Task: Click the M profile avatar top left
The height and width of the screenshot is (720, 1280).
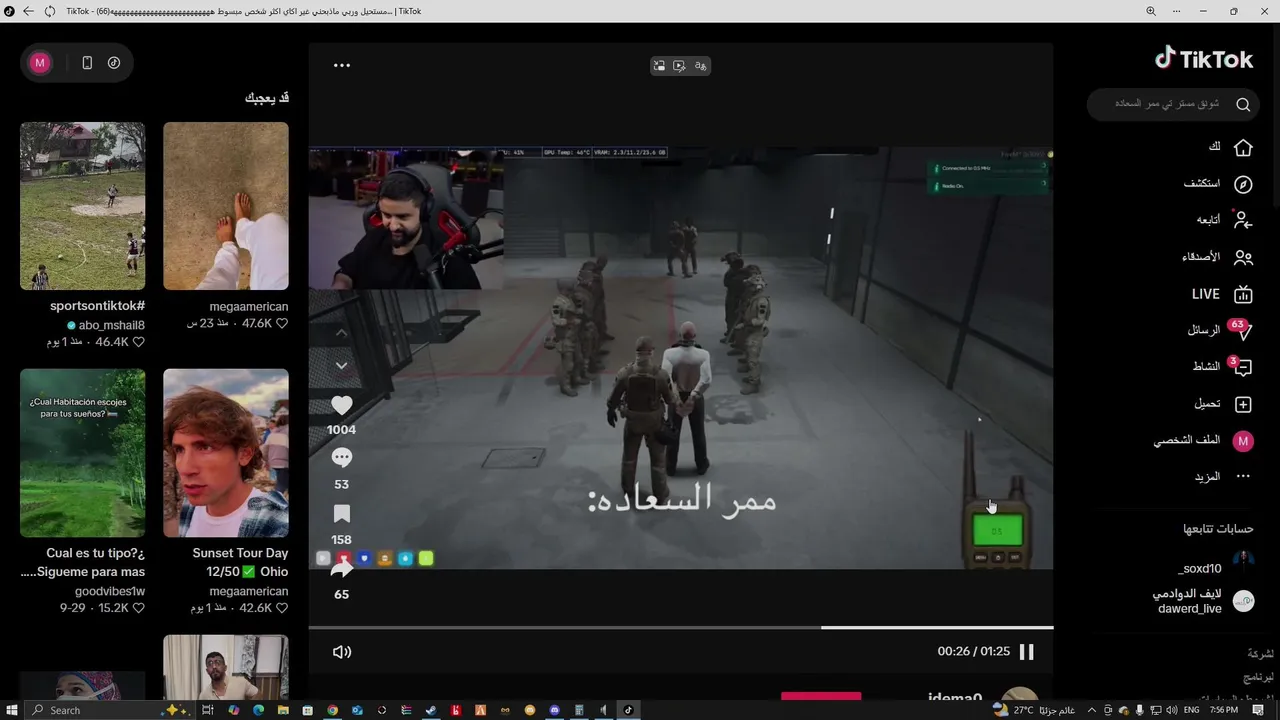Action: coord(40,63)
